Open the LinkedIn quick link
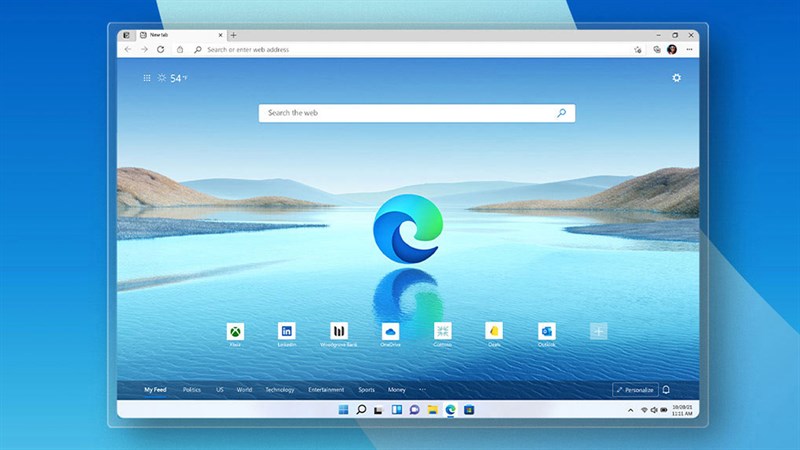The width and height of the screenshot is (800, 450). pyautogui.click(x=287, y=335)
